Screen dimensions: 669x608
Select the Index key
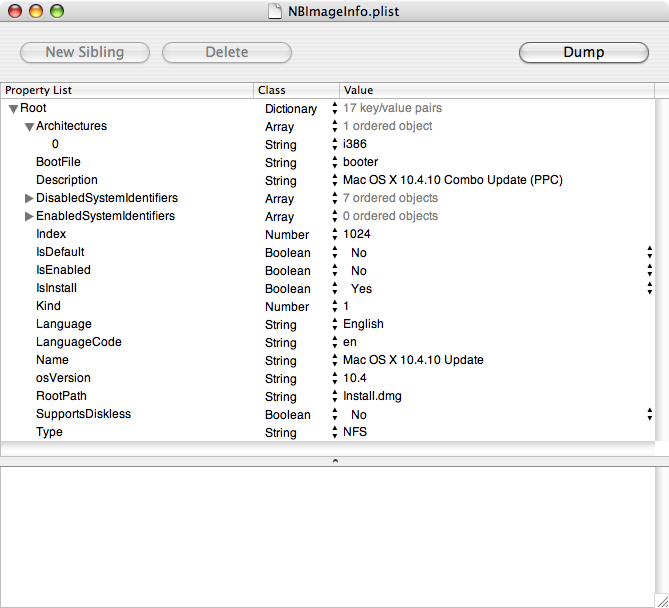(x=51, y=234)
